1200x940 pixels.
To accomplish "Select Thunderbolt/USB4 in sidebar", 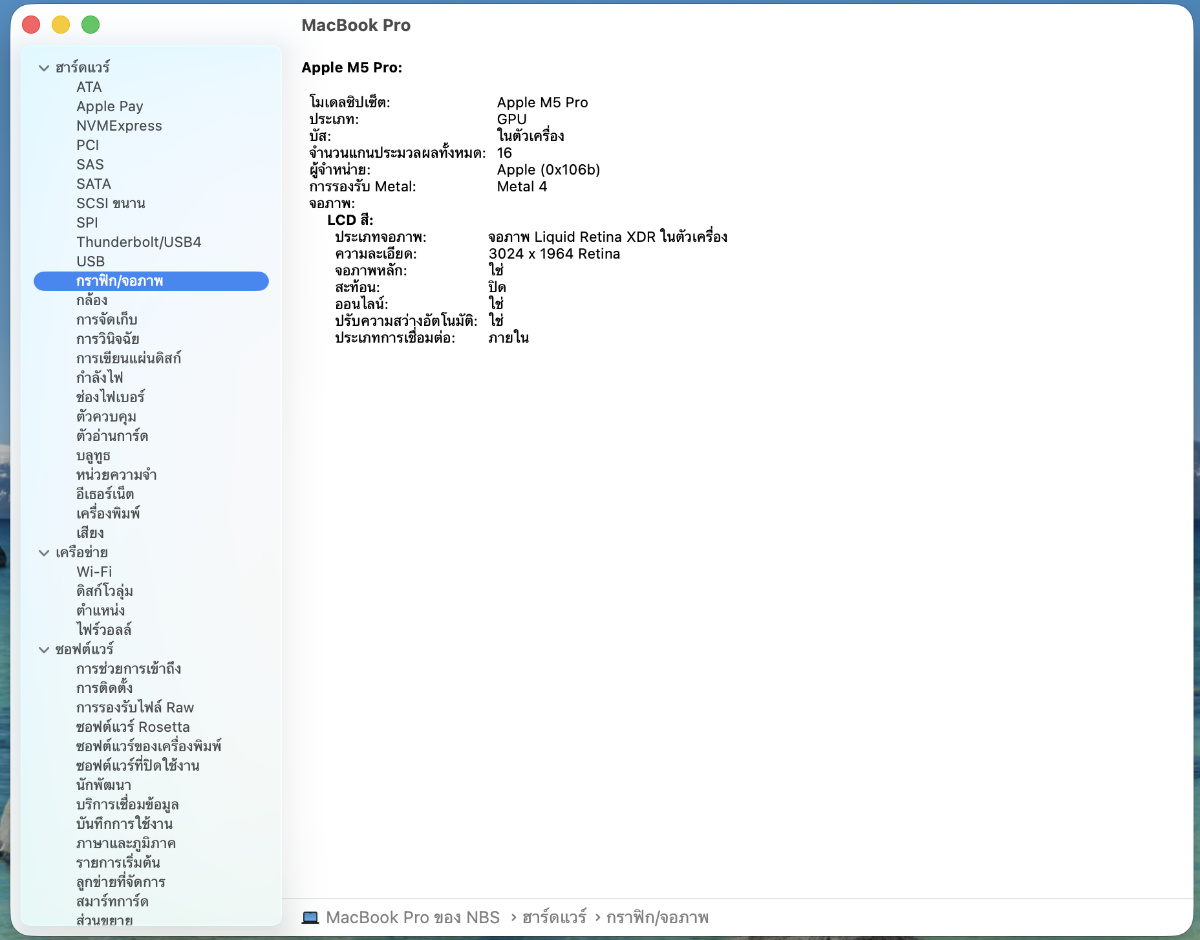I will click(138, 242).
